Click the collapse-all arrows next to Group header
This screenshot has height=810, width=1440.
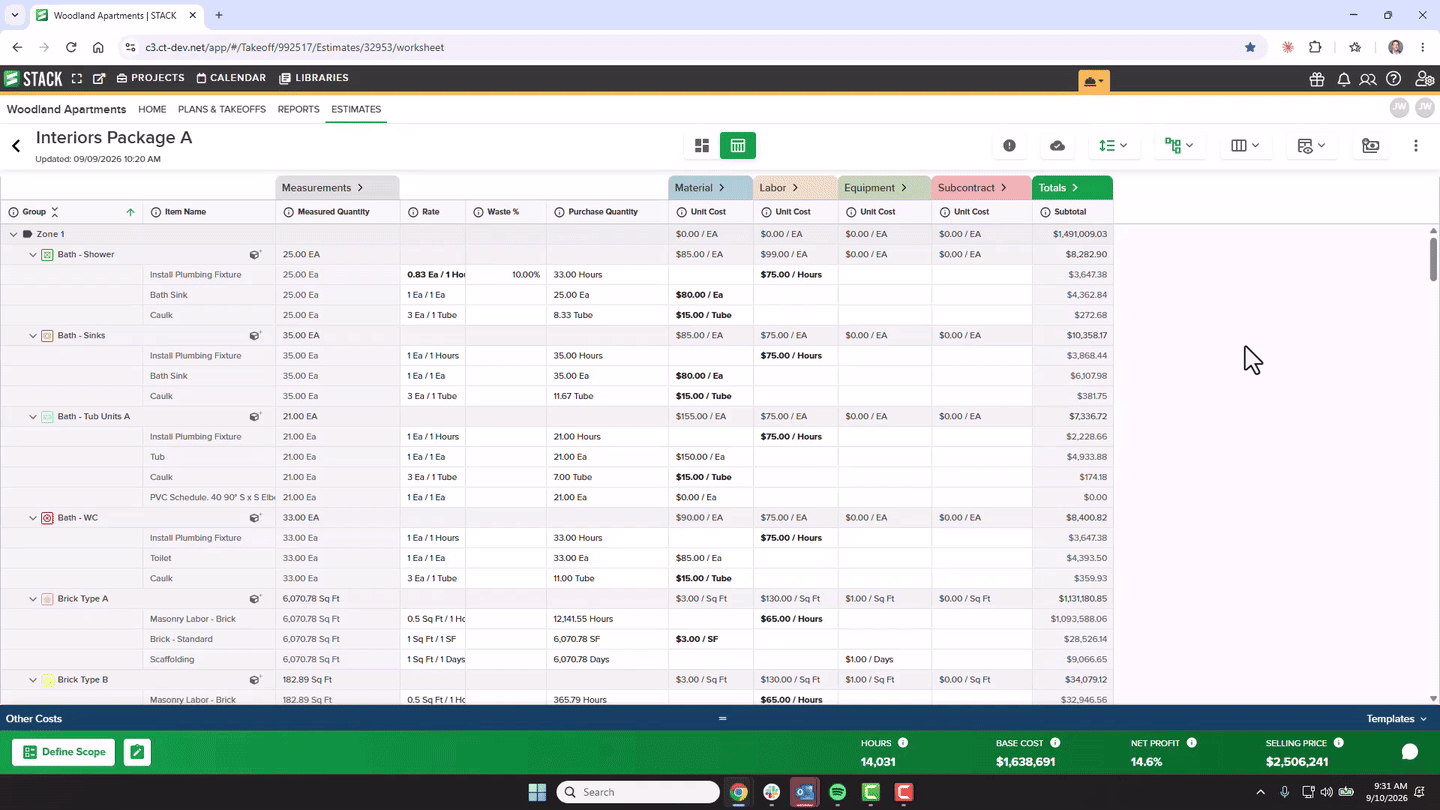point(55,212)
